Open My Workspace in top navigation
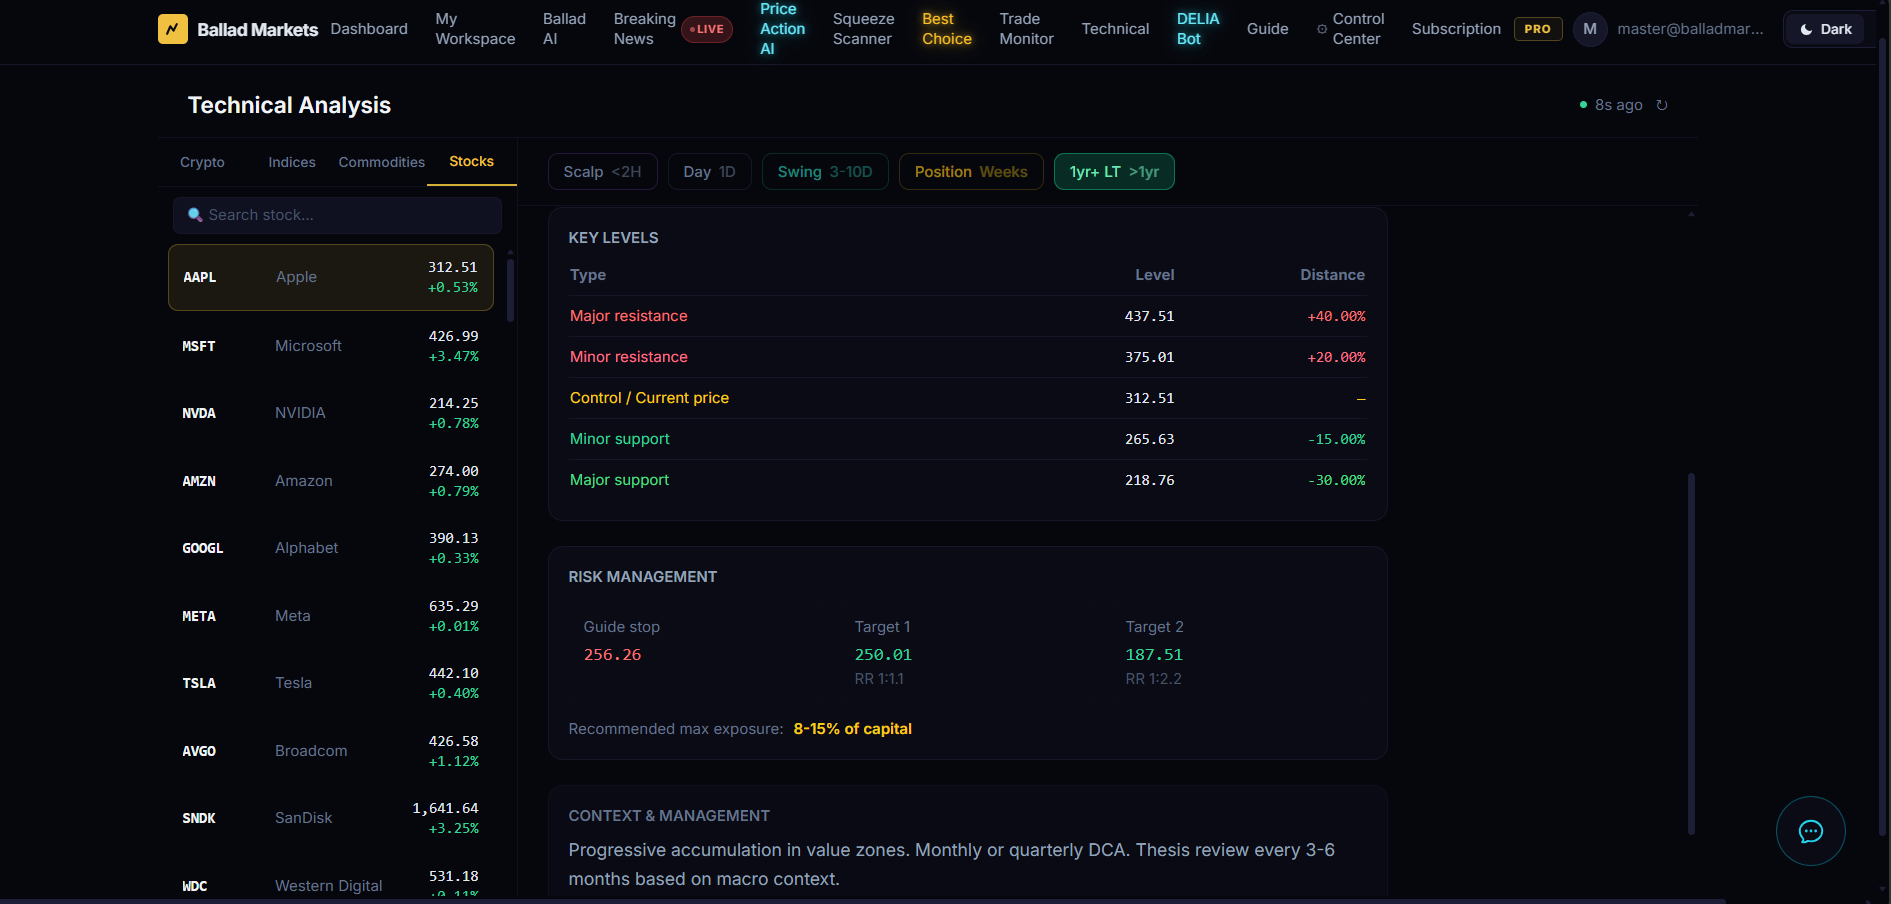1891x904 pixels. point(475,29)
